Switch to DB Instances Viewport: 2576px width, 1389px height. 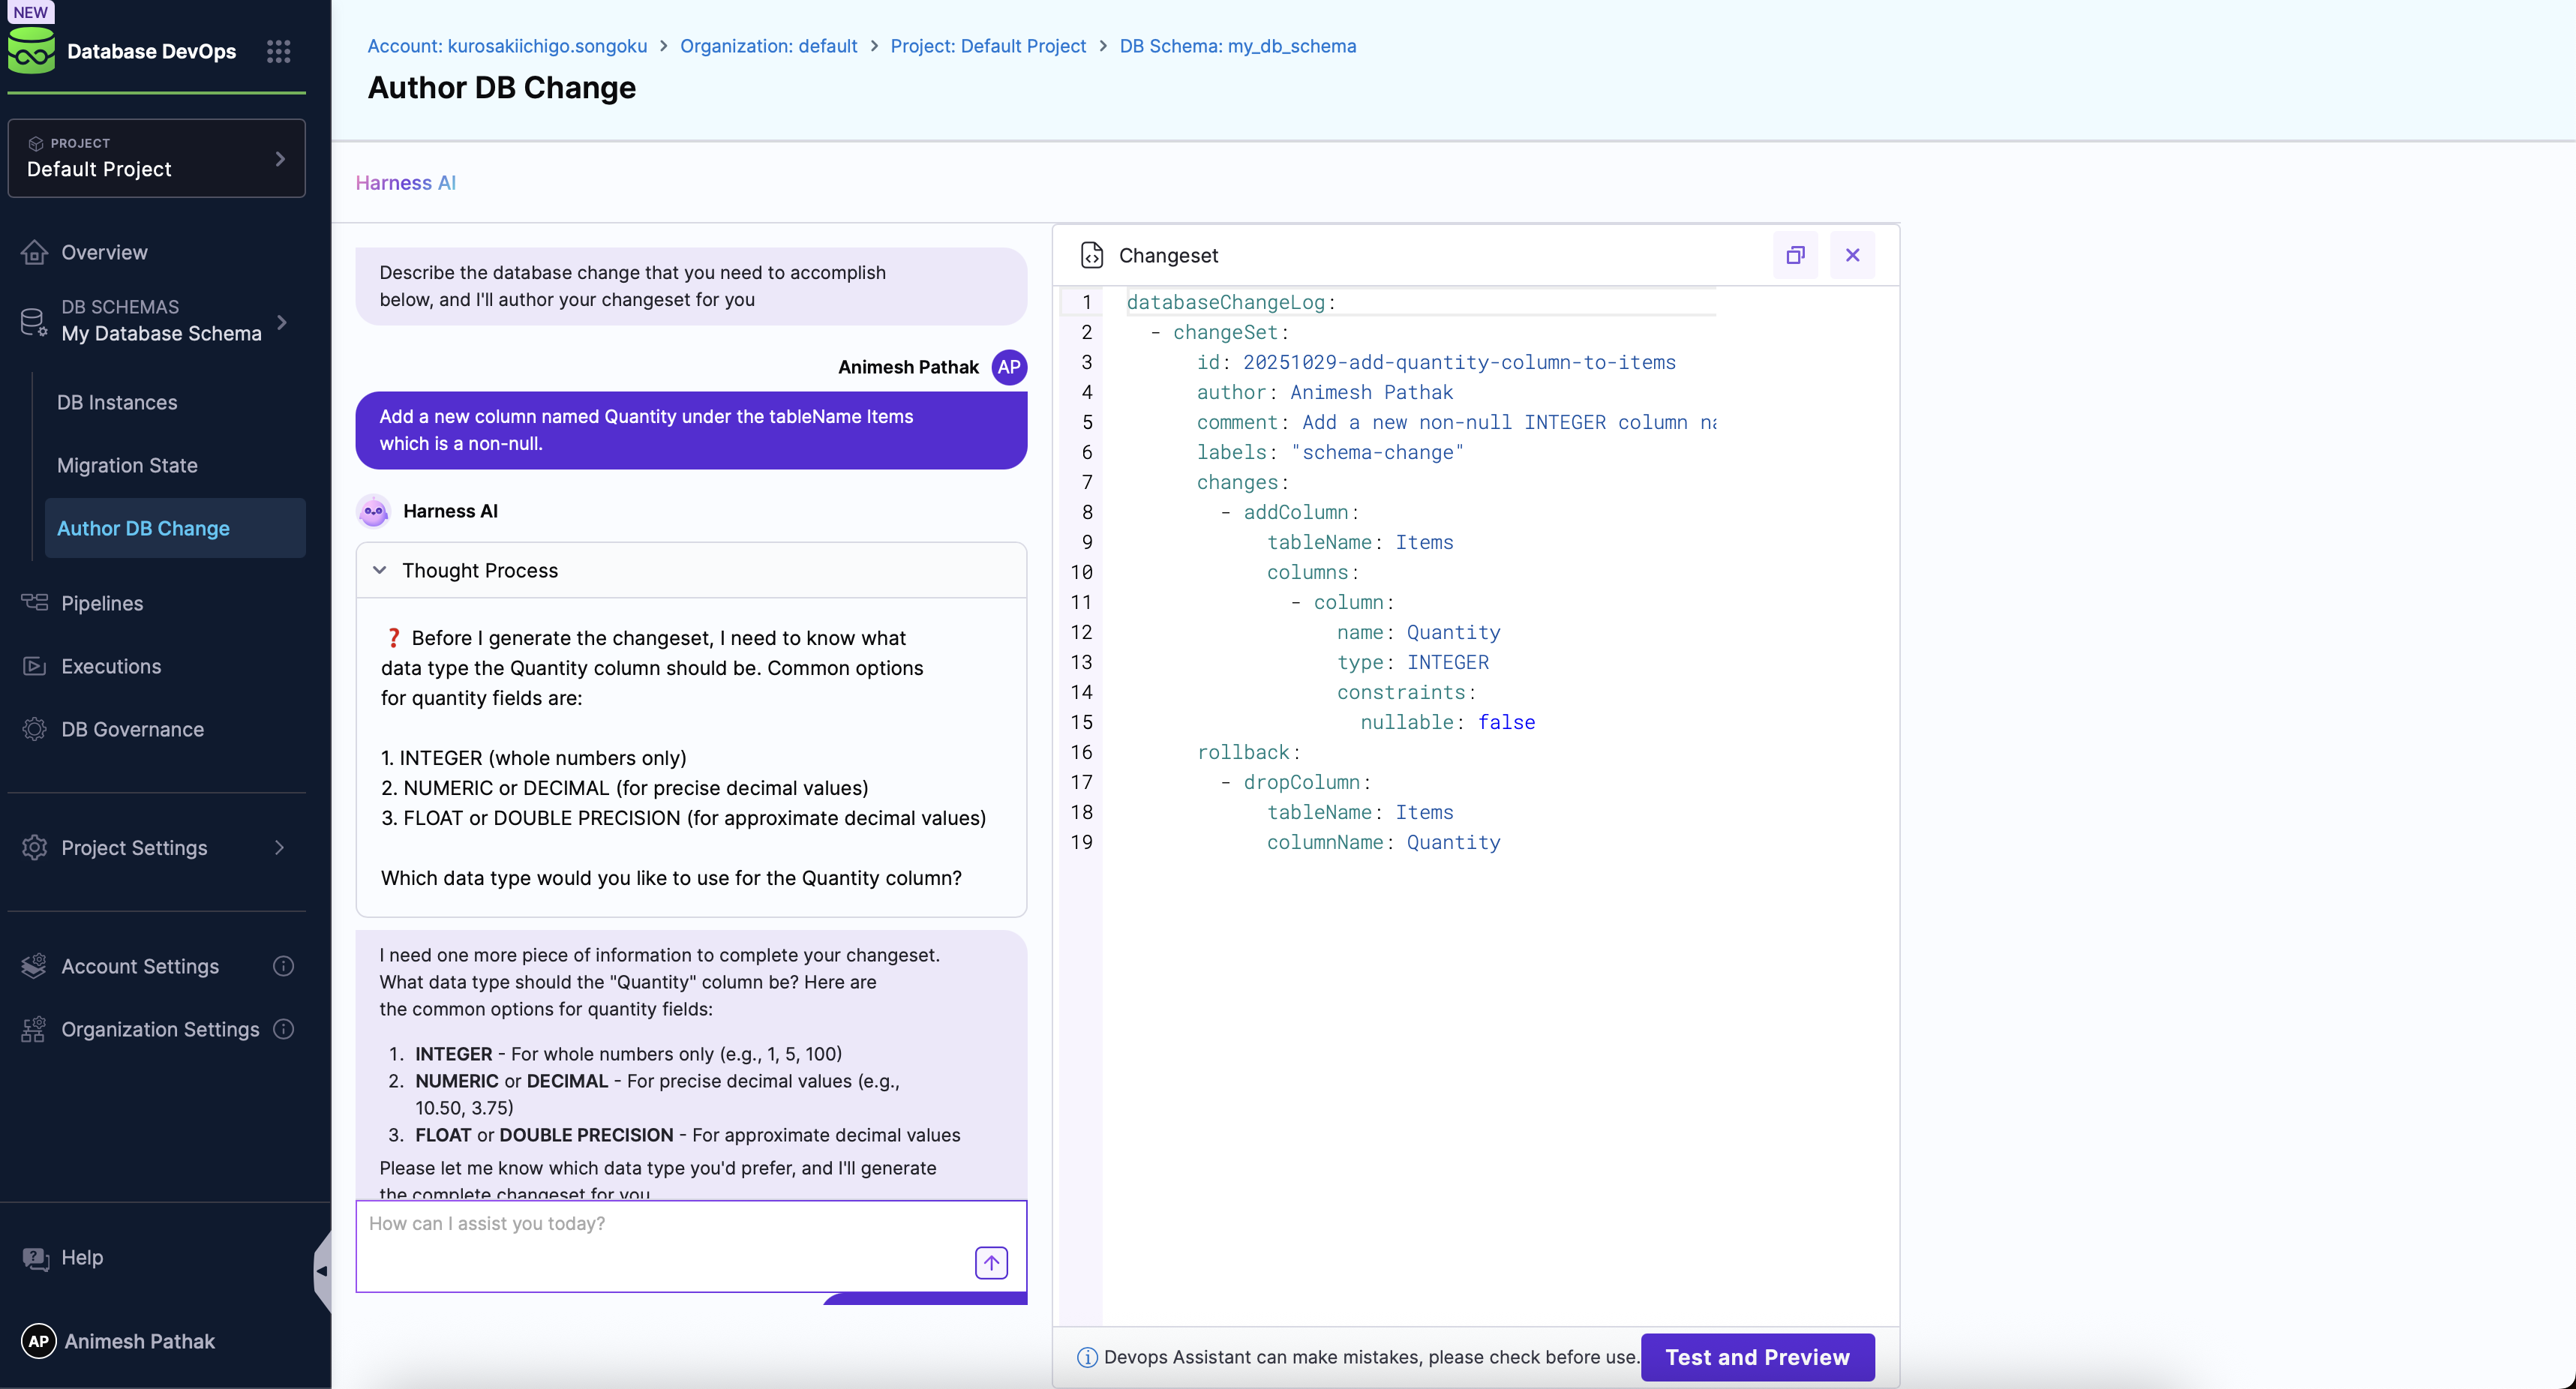click(x=117, y=402)
